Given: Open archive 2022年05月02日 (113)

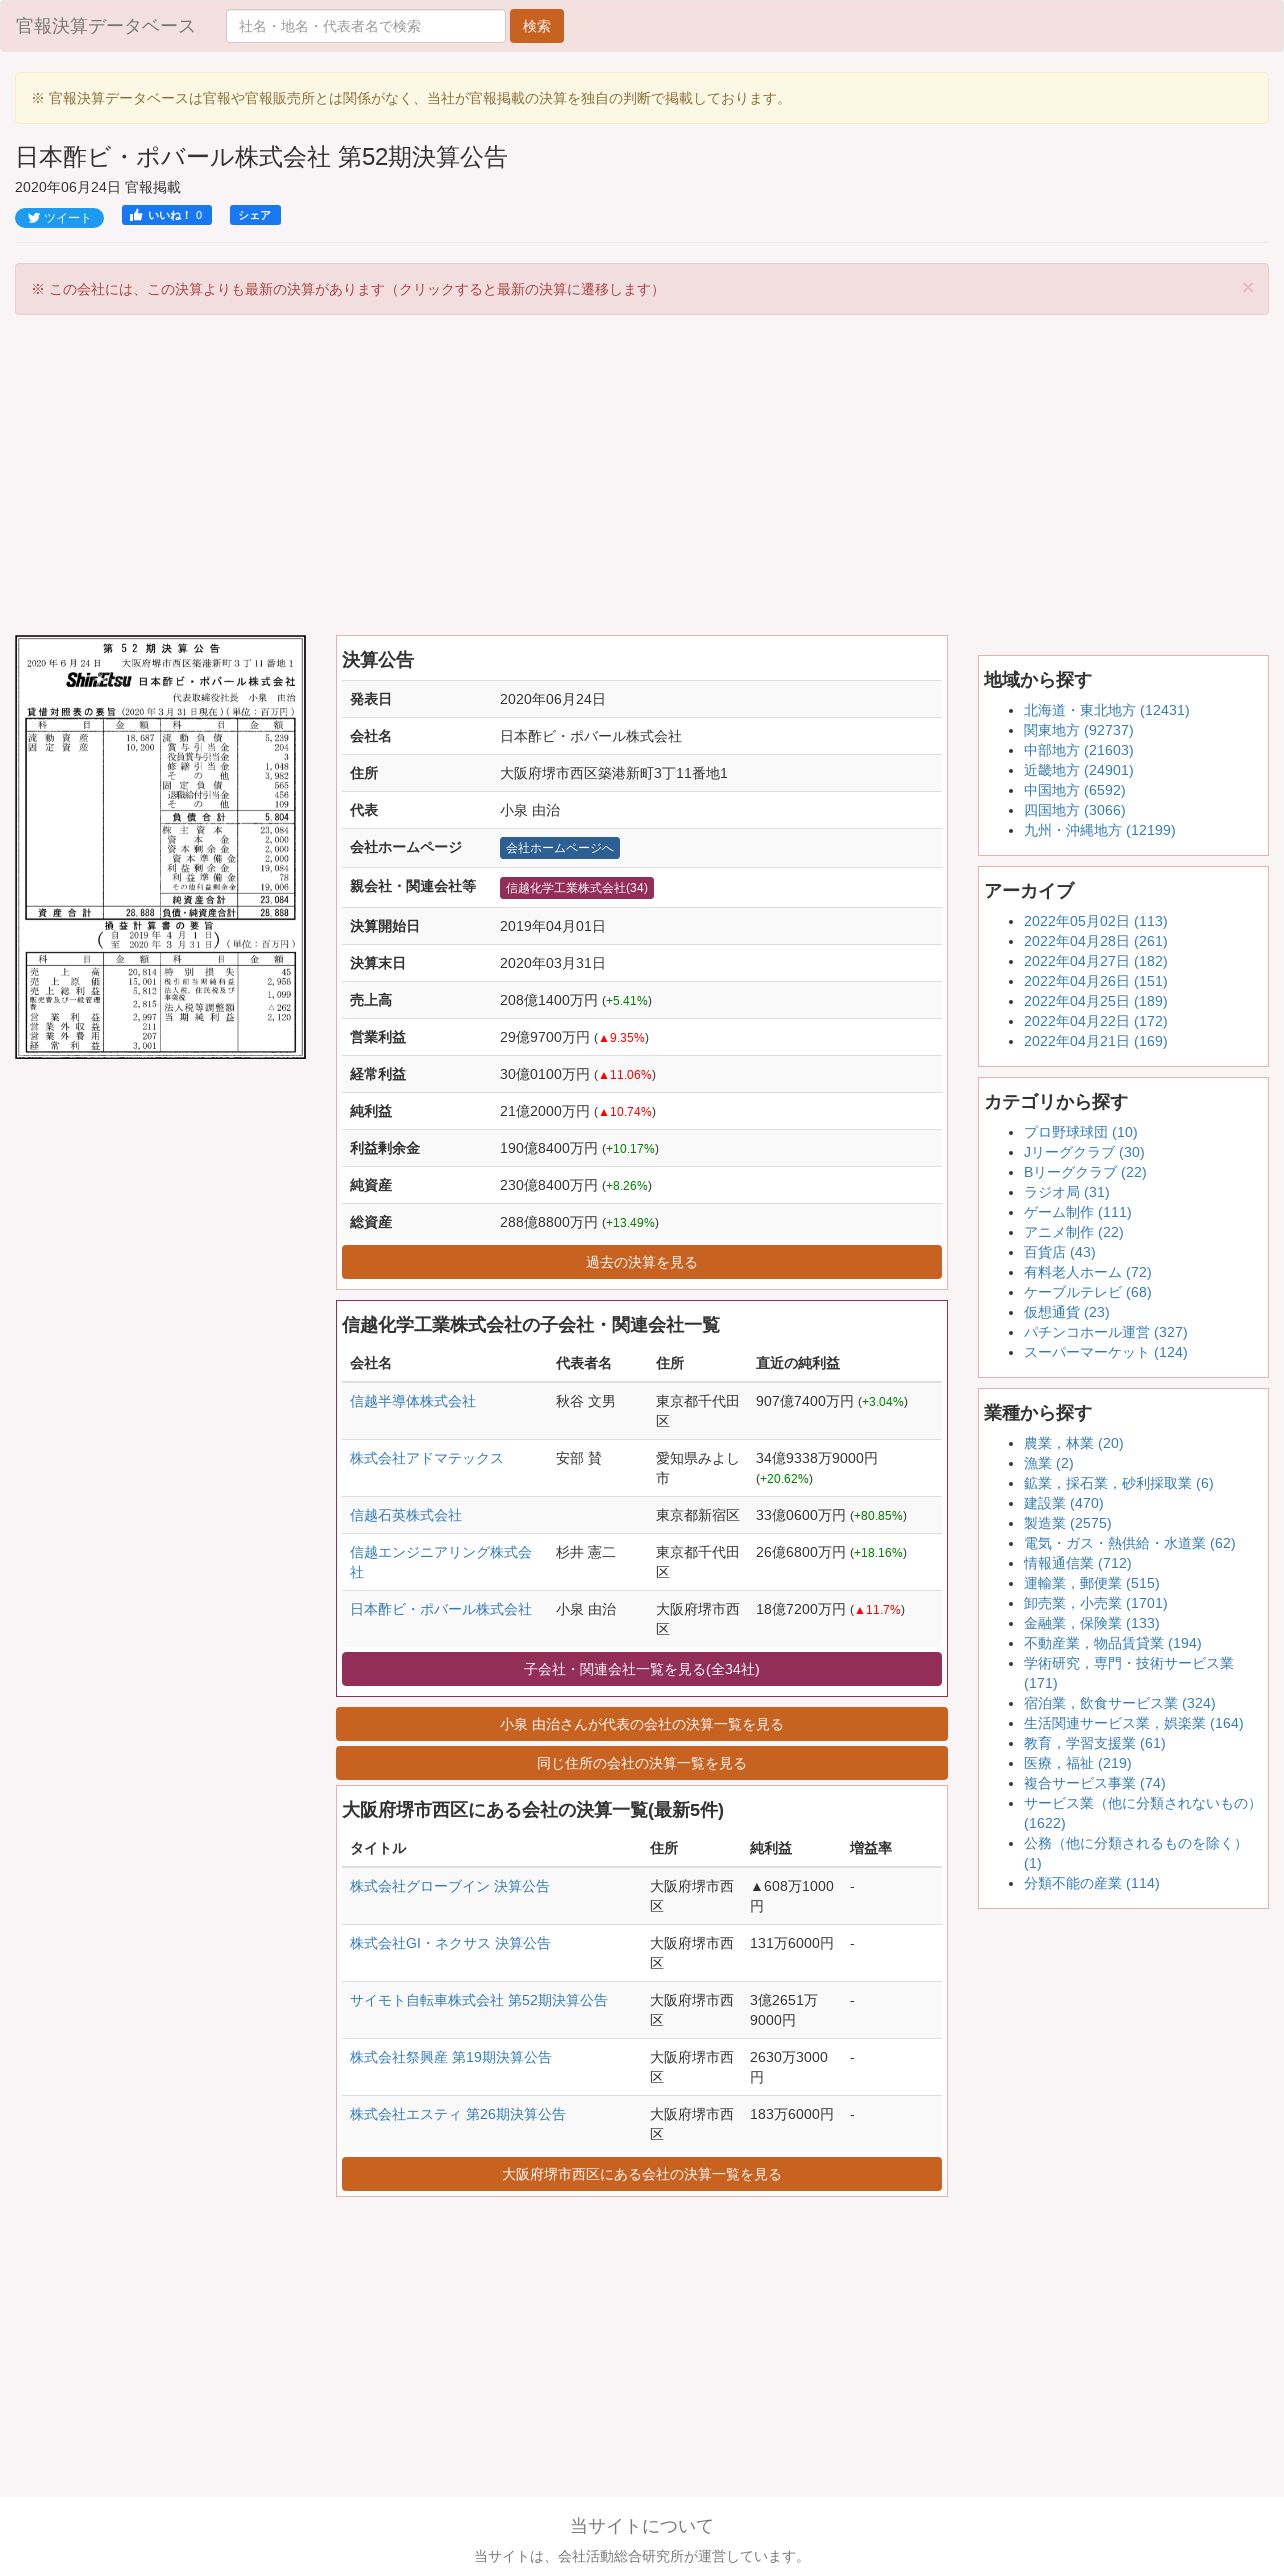Looking at the screenshot, I should tap(1095, 921).
